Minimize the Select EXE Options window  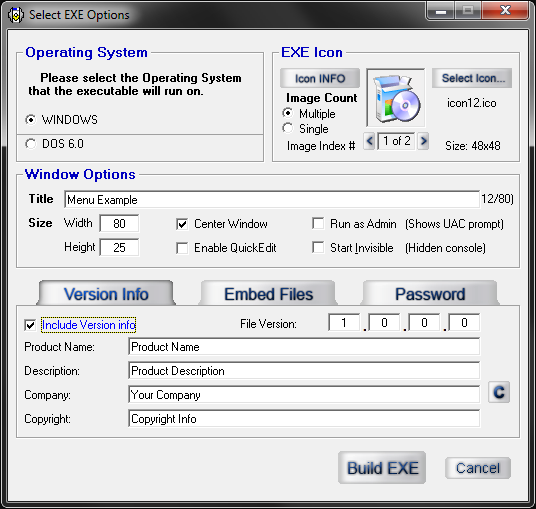[x=441, y=11]
